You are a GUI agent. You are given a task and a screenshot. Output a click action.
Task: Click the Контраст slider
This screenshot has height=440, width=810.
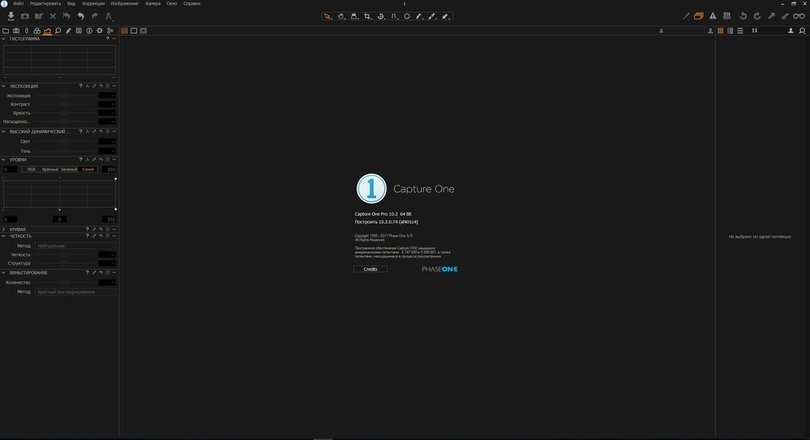(x=65, y=104)
